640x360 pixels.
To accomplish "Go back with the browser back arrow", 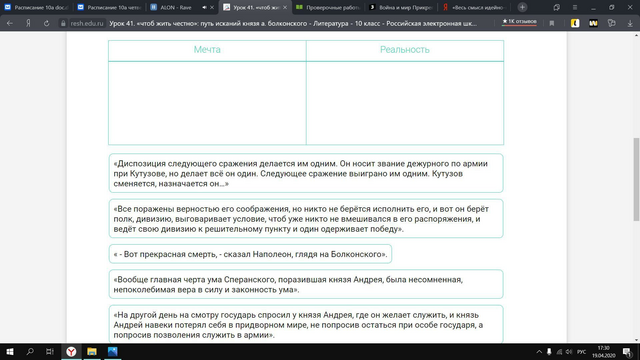I will [x=10, y=23].
